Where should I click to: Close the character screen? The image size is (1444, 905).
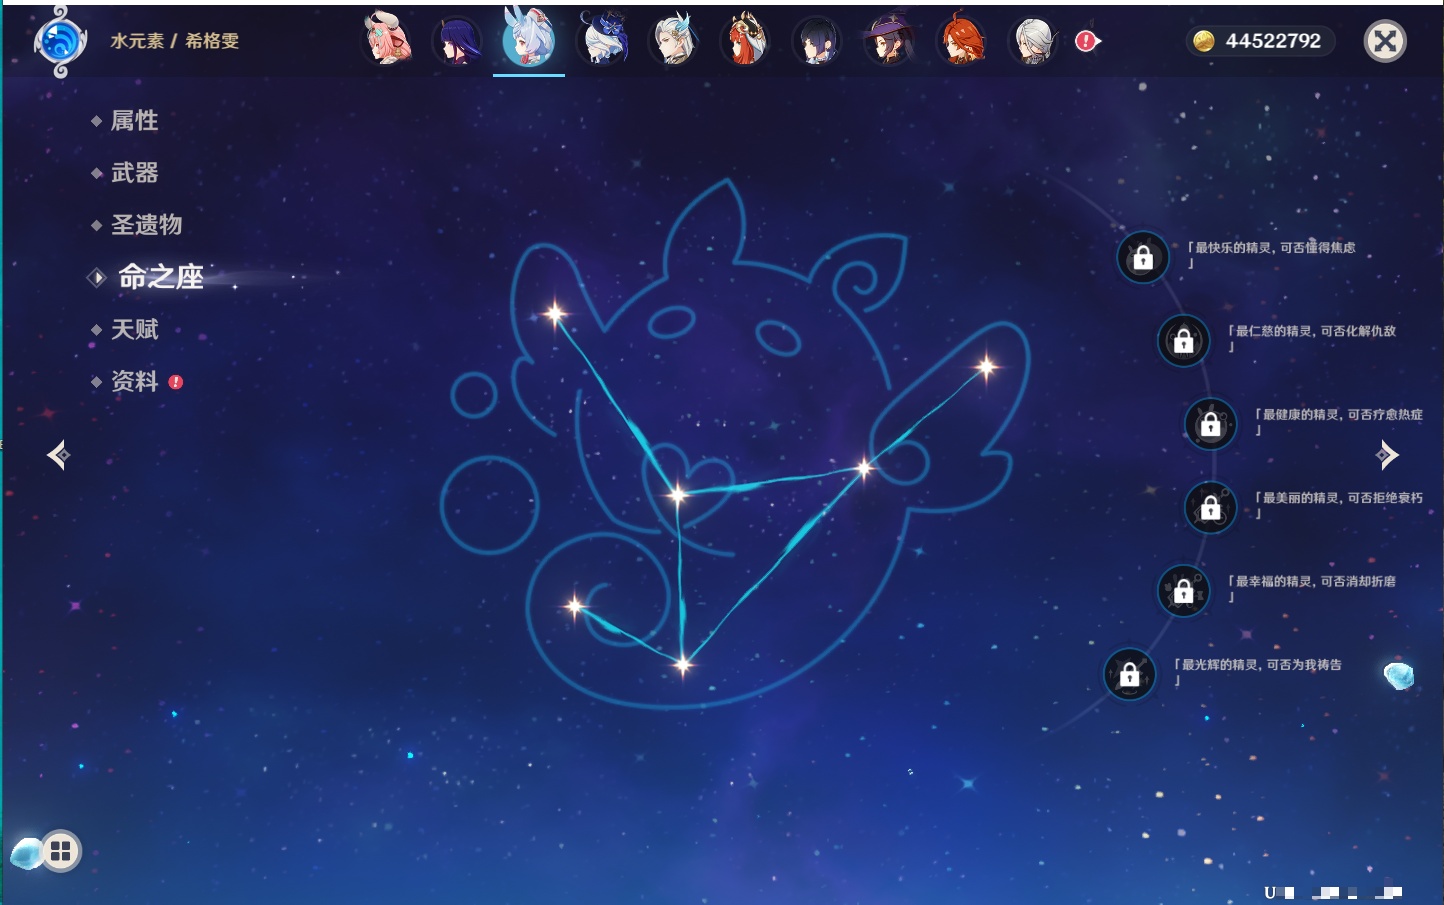(1385, 41)
